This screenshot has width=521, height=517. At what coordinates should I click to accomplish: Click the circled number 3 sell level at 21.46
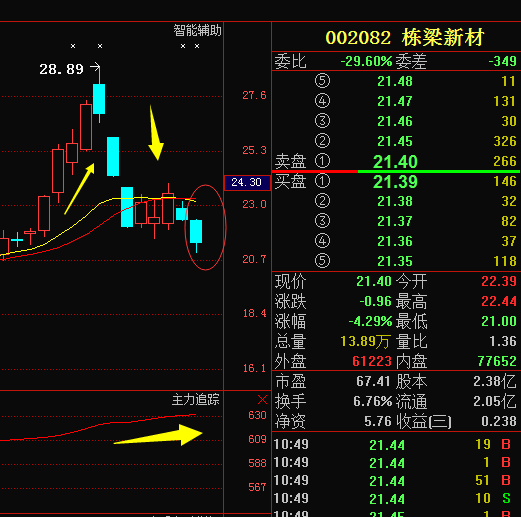click(x=322, y=121)
